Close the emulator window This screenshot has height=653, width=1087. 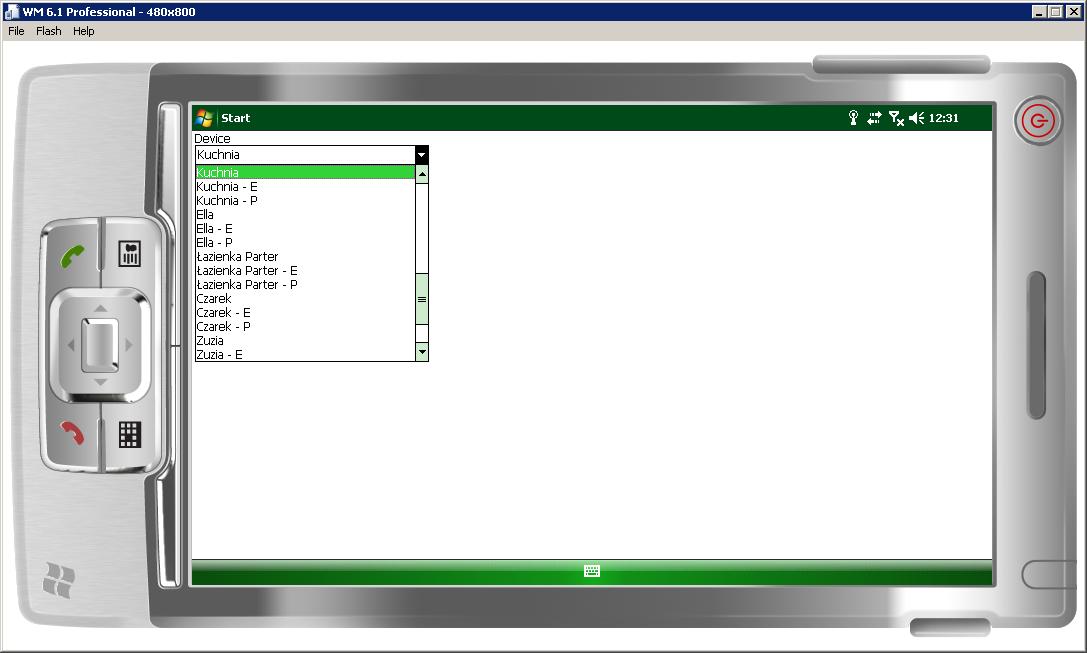pos(1074,12)
